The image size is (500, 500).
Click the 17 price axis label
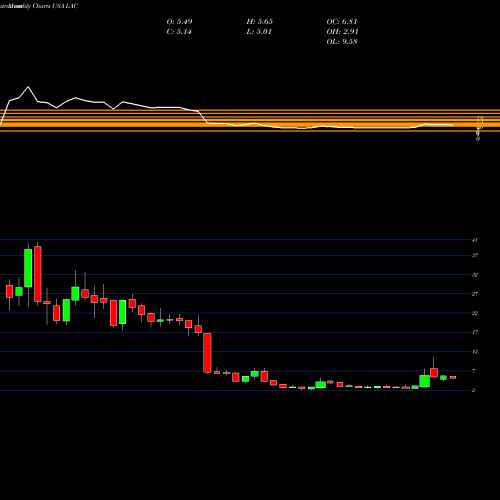point(475,332)
